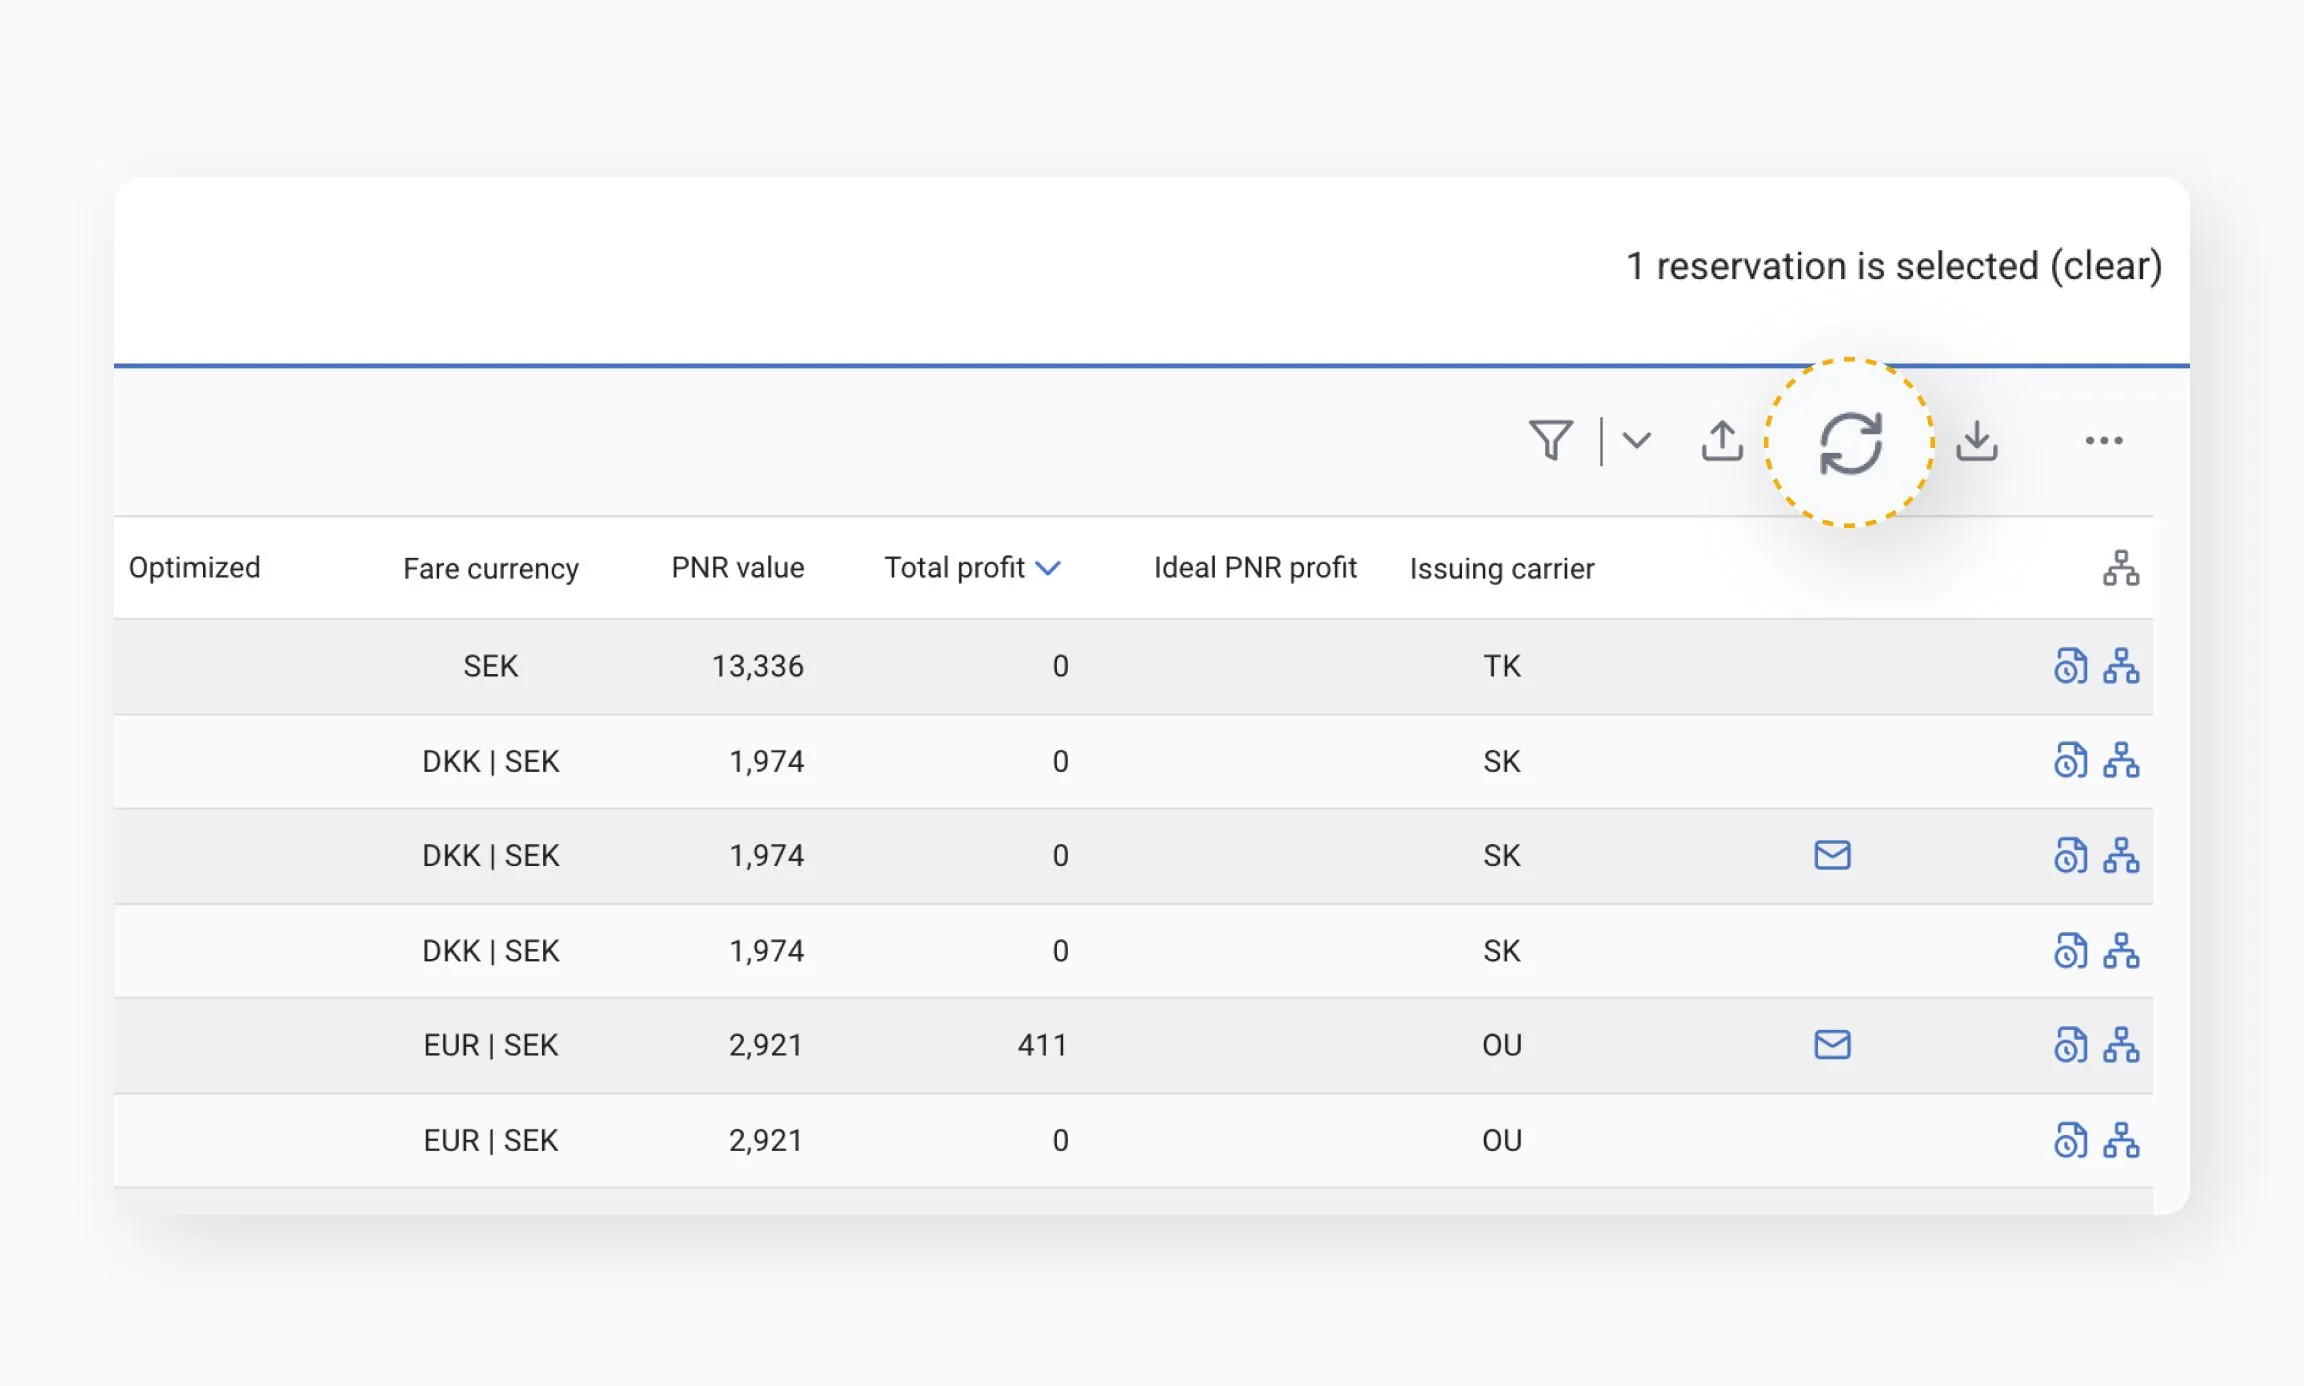Click the Fare currency column header
The image size is (2304, 1386).
tap(490, 569)
